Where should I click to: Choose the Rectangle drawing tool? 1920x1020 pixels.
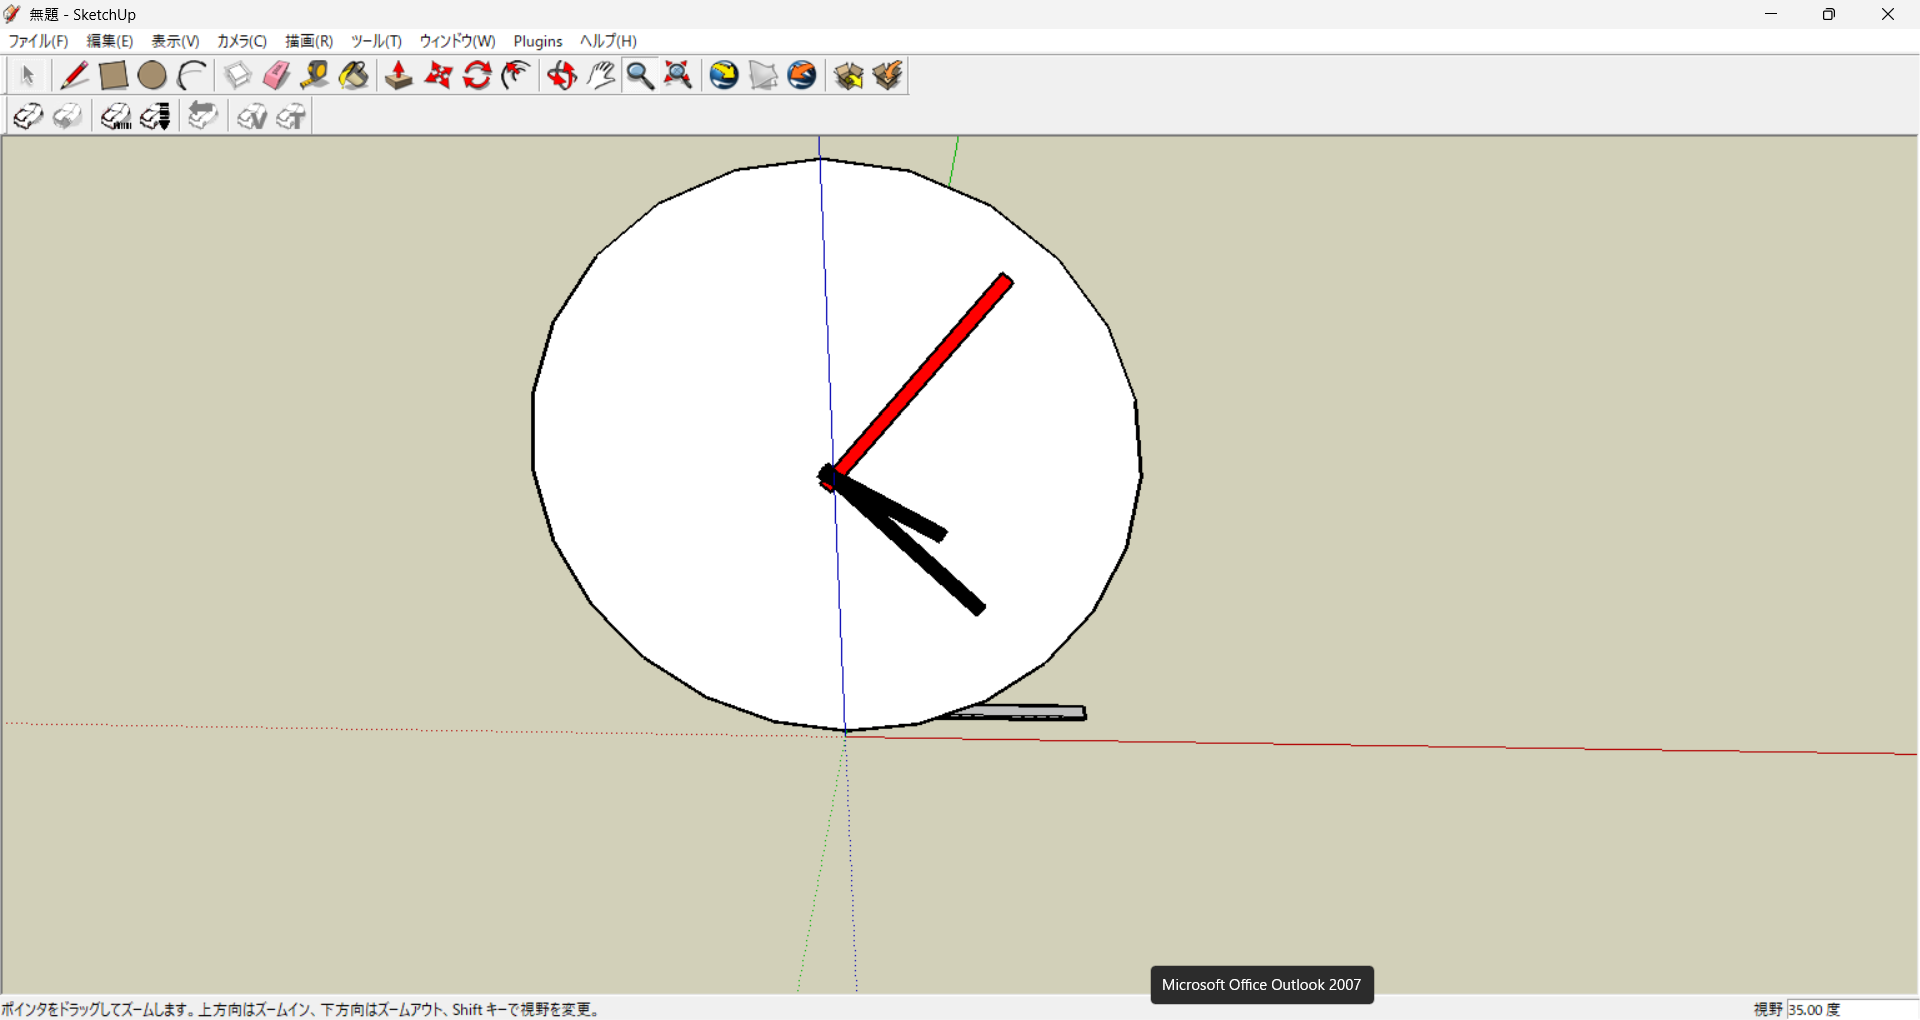pyautogui.click(x=113, y=76)
